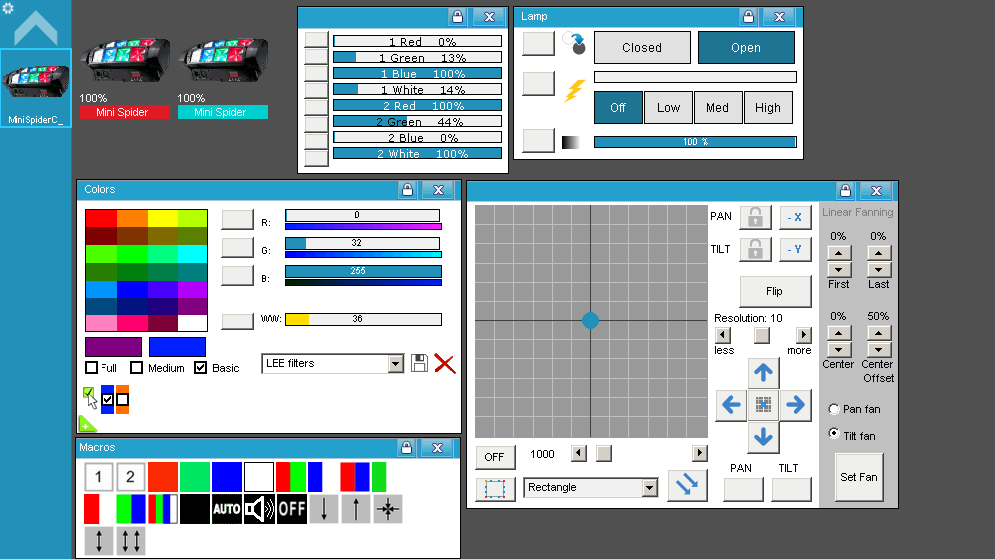Set the lamp shutter to Closed

(x=642, y=48)
